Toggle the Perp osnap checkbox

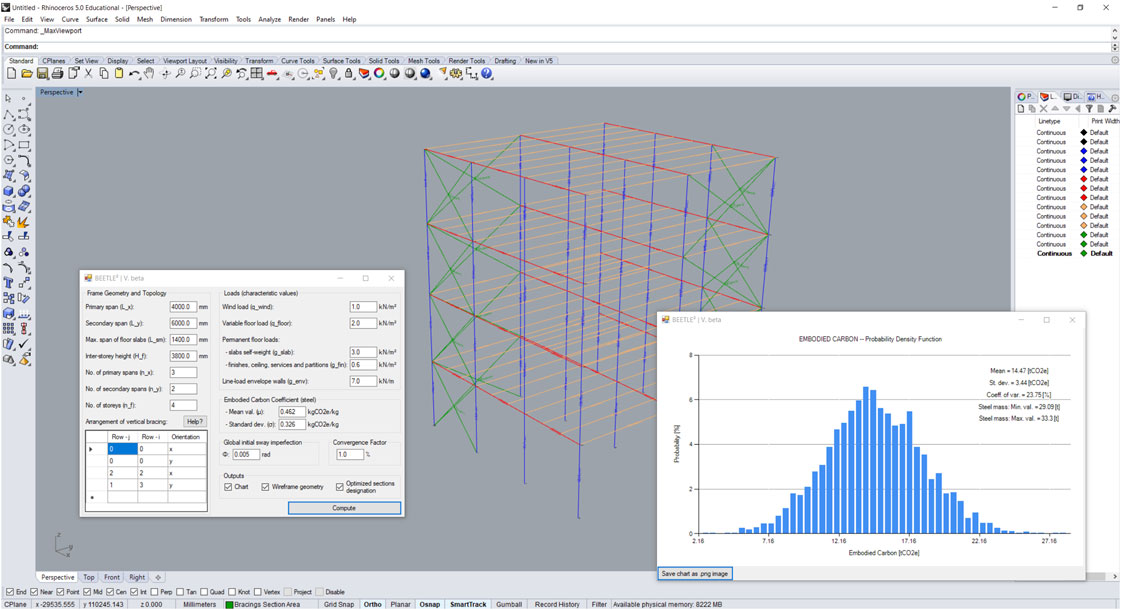coord(155,592)
